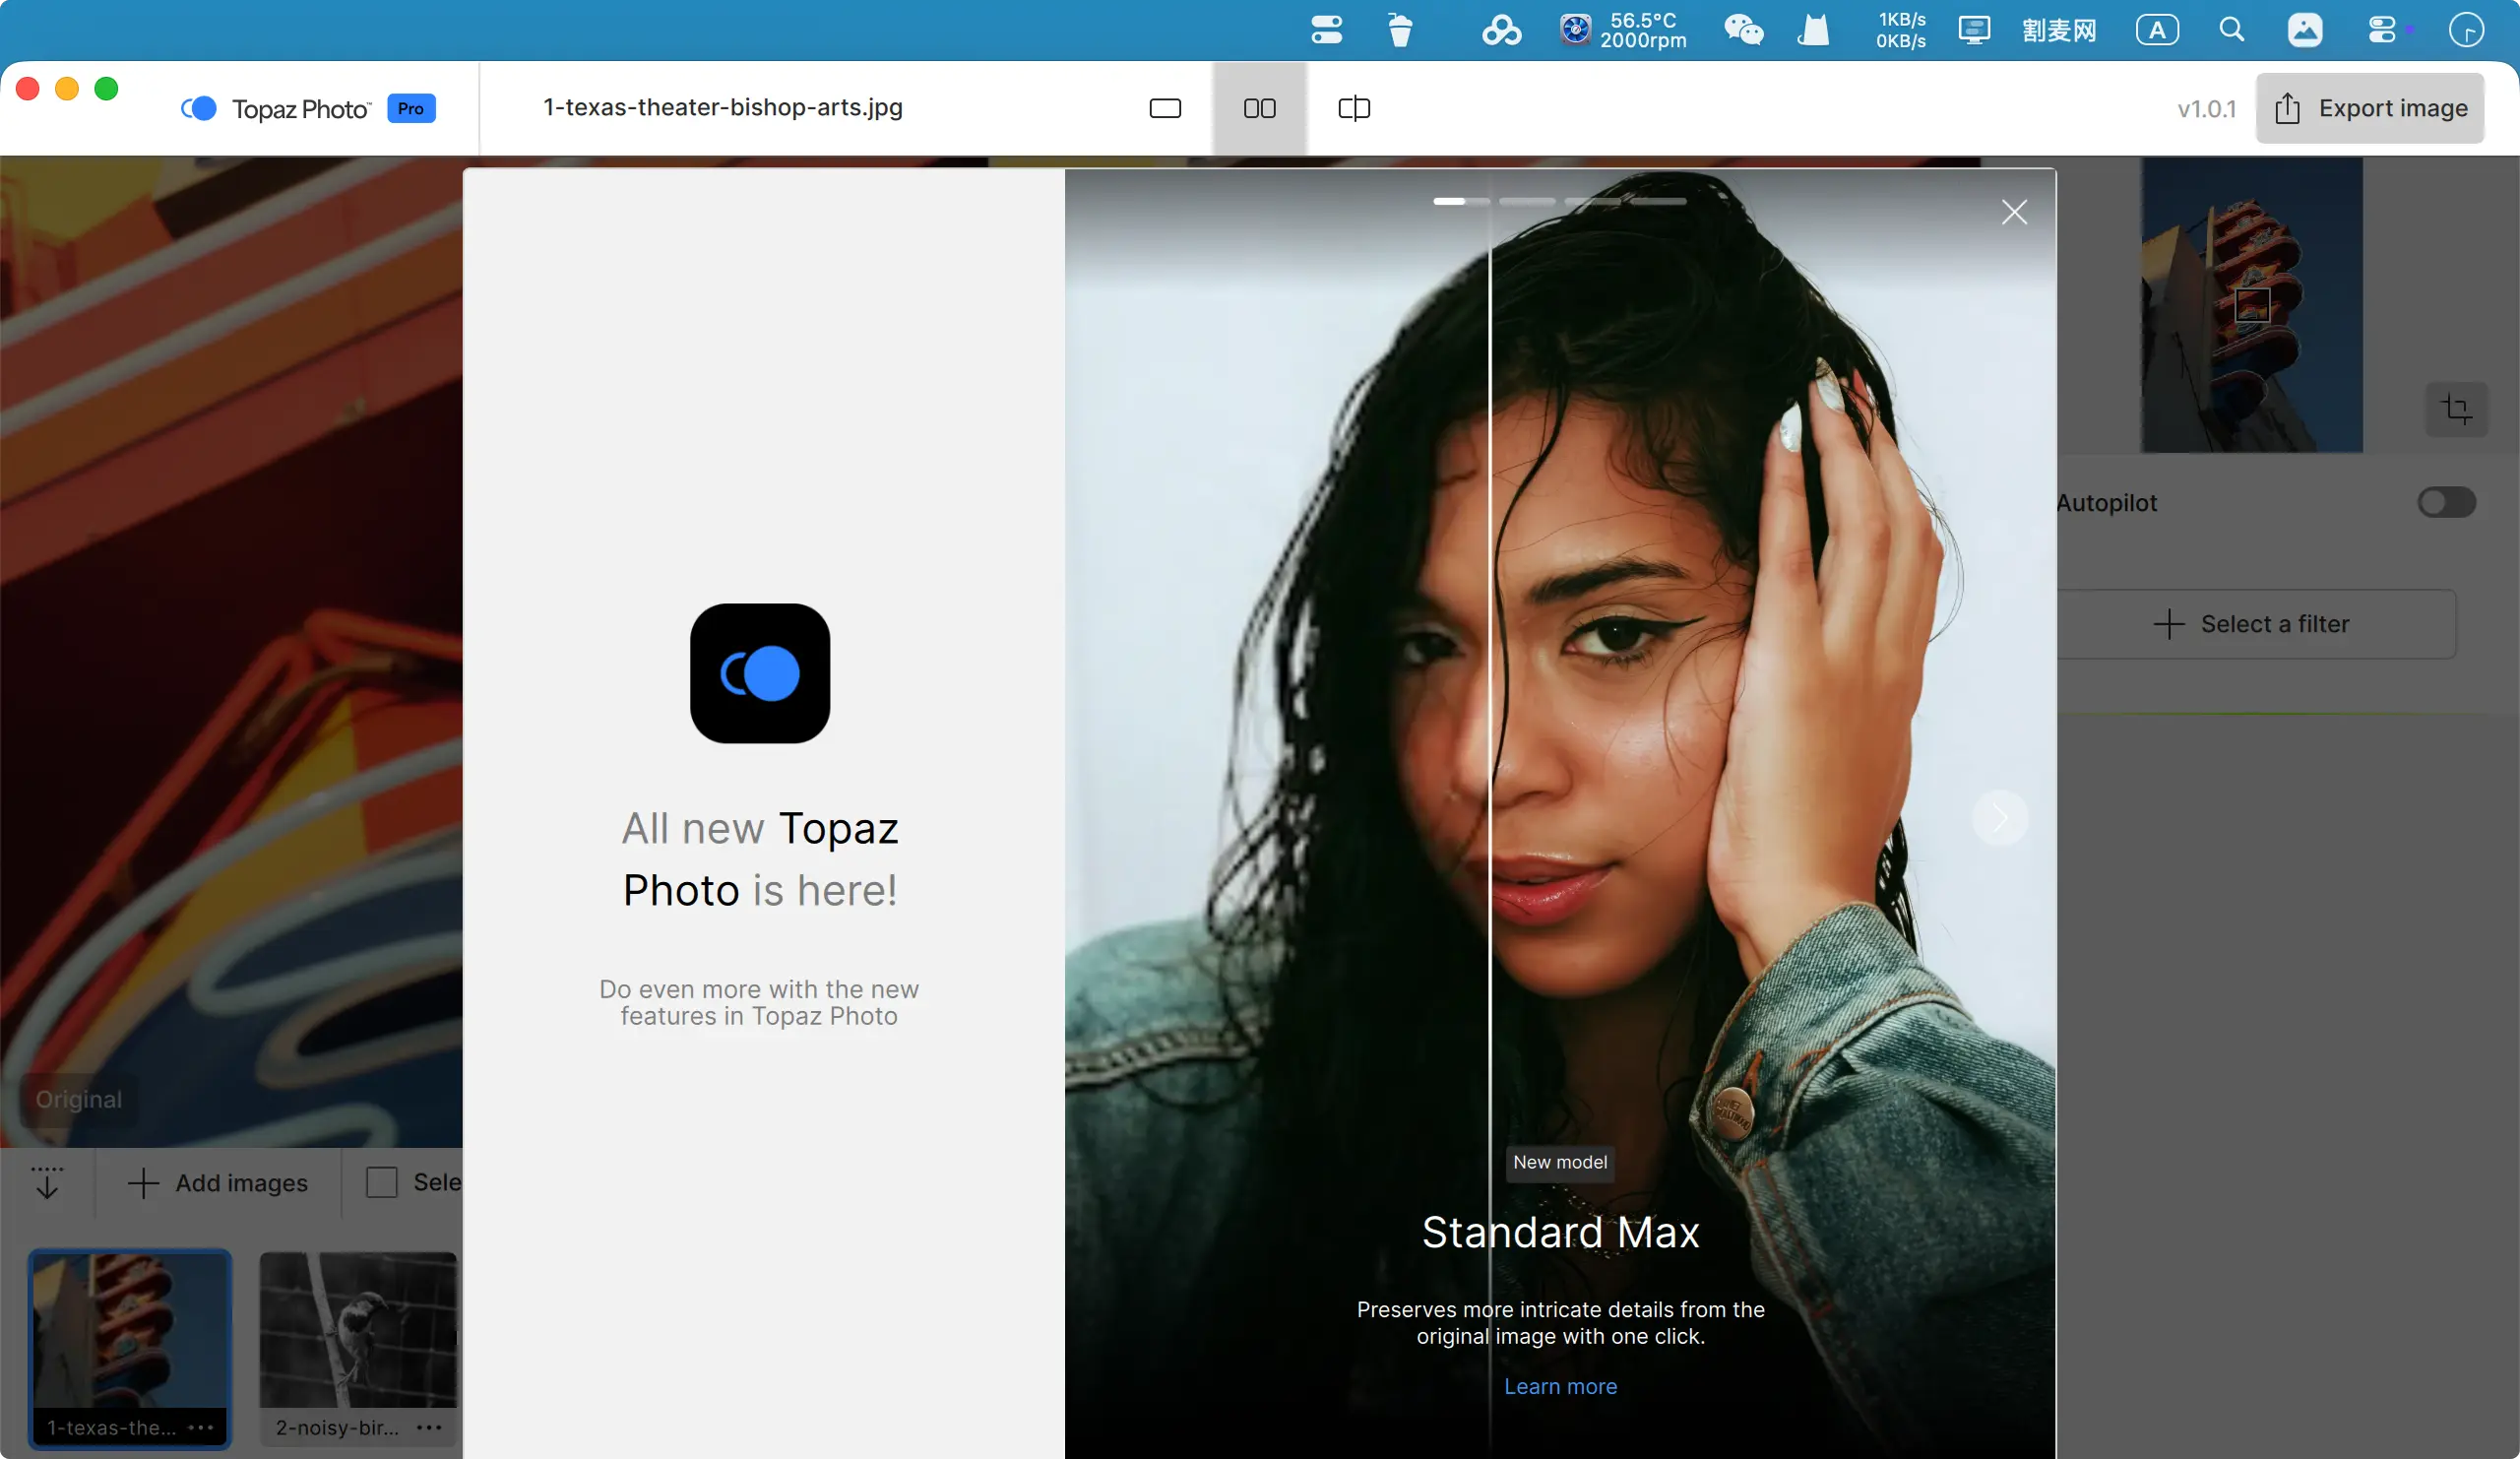Screen dimensions: 2520x1459
Task: Click Add images button
Action: click(218, 1183)
